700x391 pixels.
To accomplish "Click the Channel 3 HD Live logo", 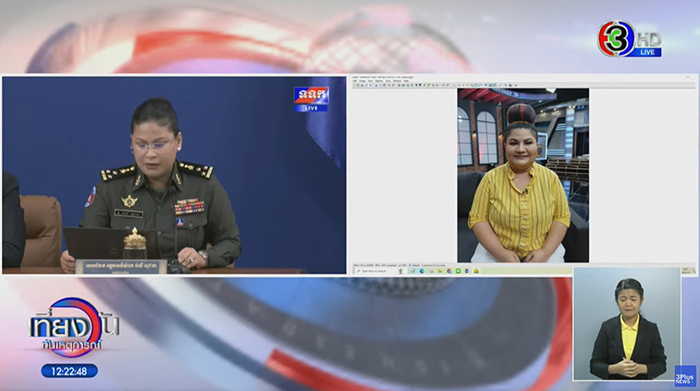I will point(630,39).
